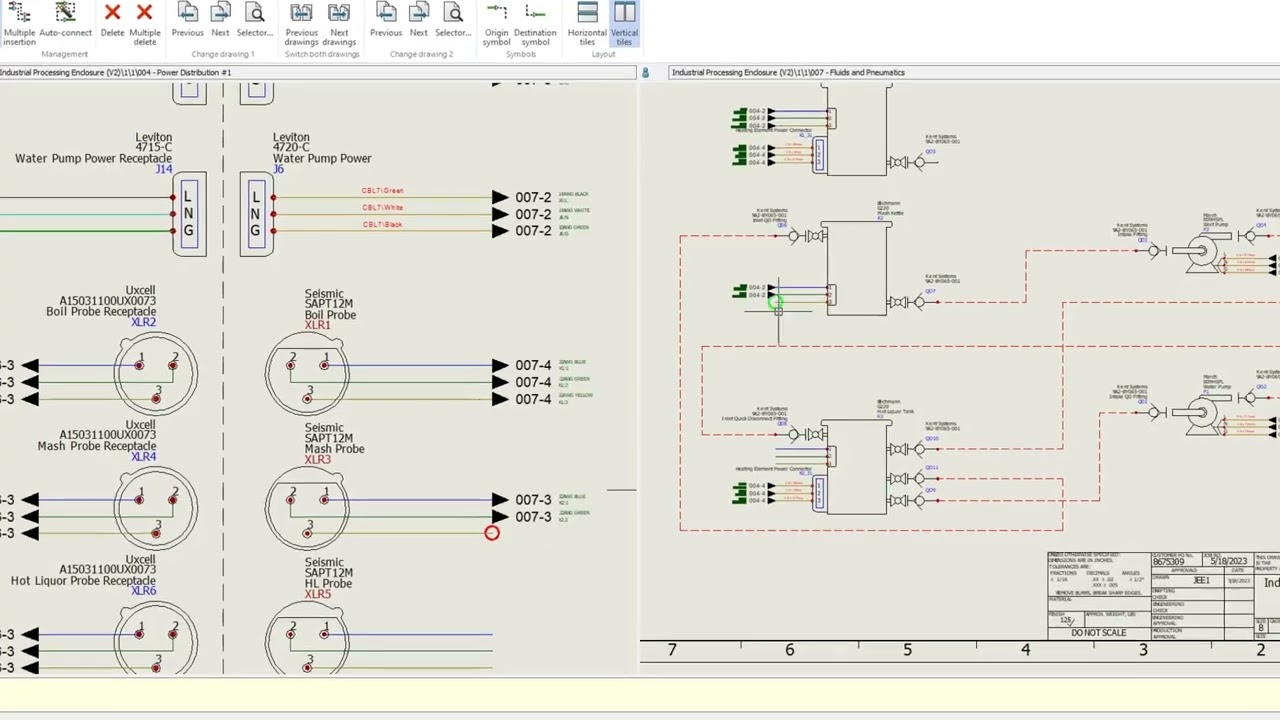Select the Multiple delete tool

(x=145, y=22)
